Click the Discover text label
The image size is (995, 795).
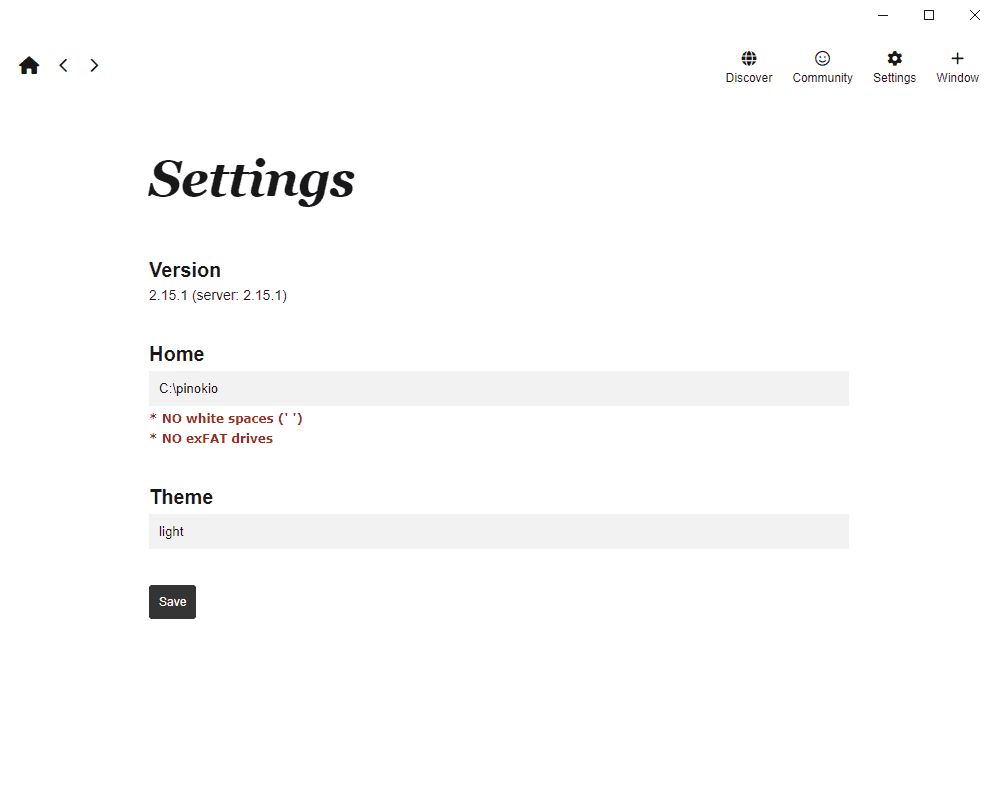(x=749, y=77)
